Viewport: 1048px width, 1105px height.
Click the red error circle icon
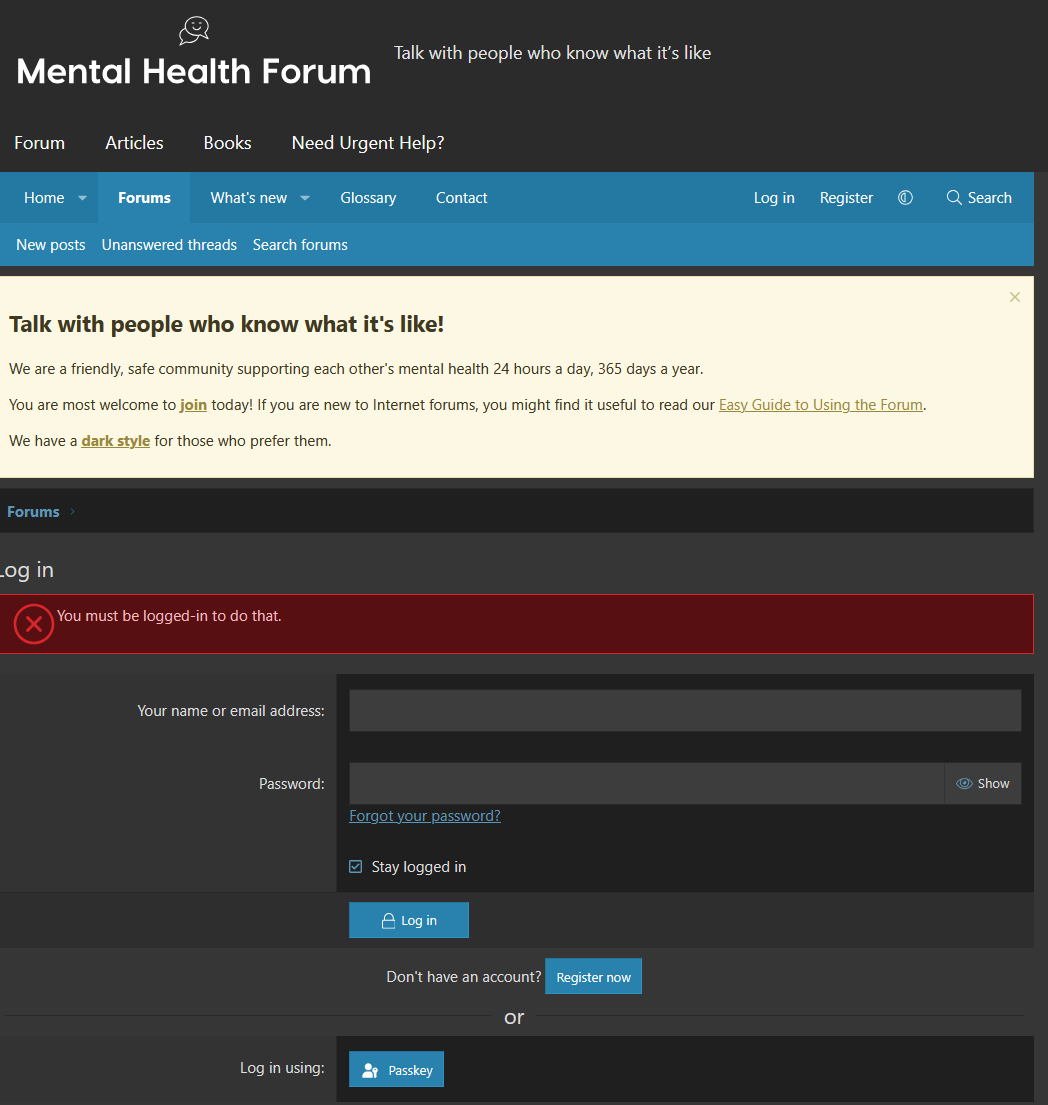pos(33,624)
